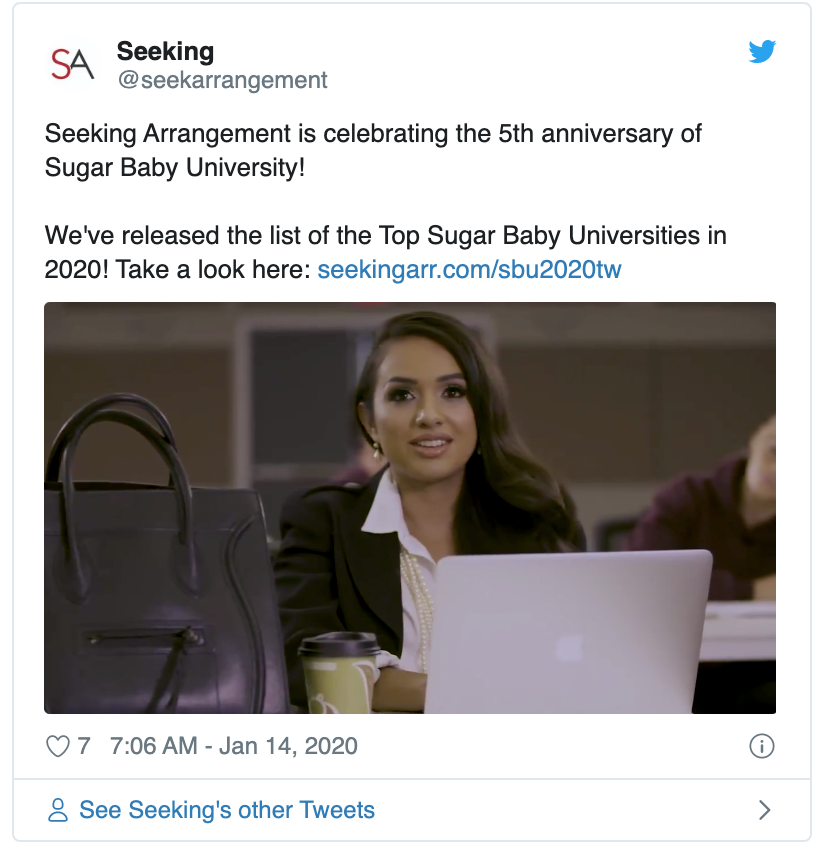Open the Seeking display name
Screen dimensions: 816x844
pos(165,52)
